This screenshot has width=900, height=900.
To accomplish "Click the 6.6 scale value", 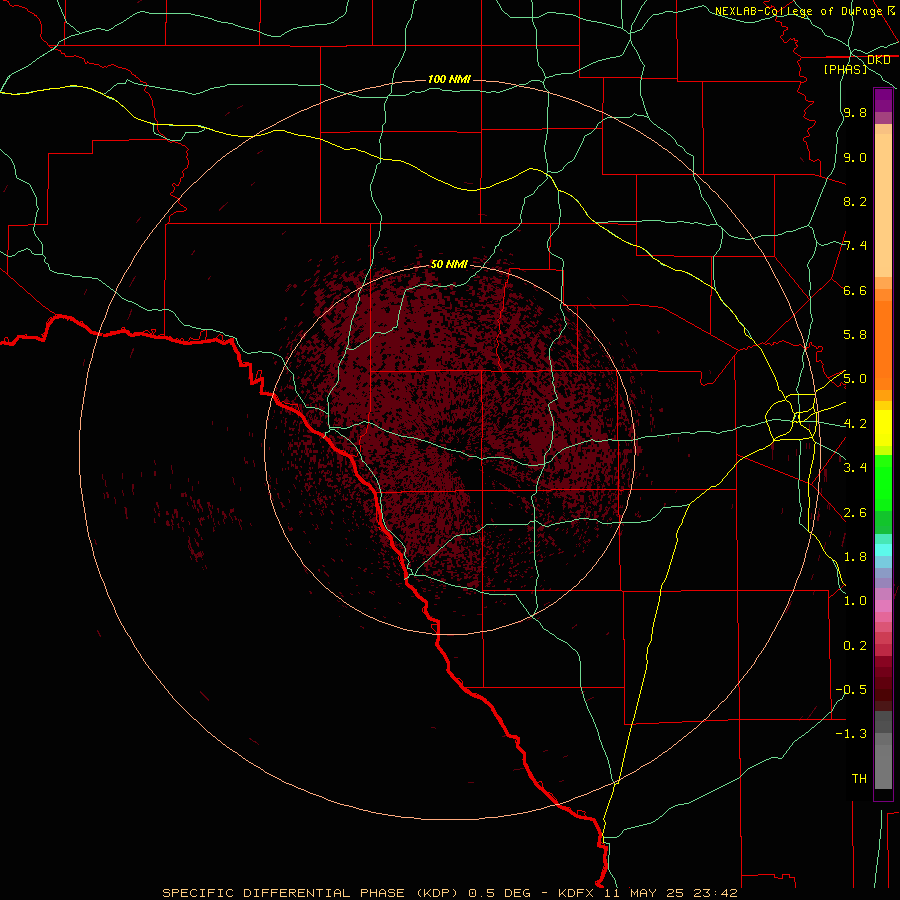I will pos(855,290).
